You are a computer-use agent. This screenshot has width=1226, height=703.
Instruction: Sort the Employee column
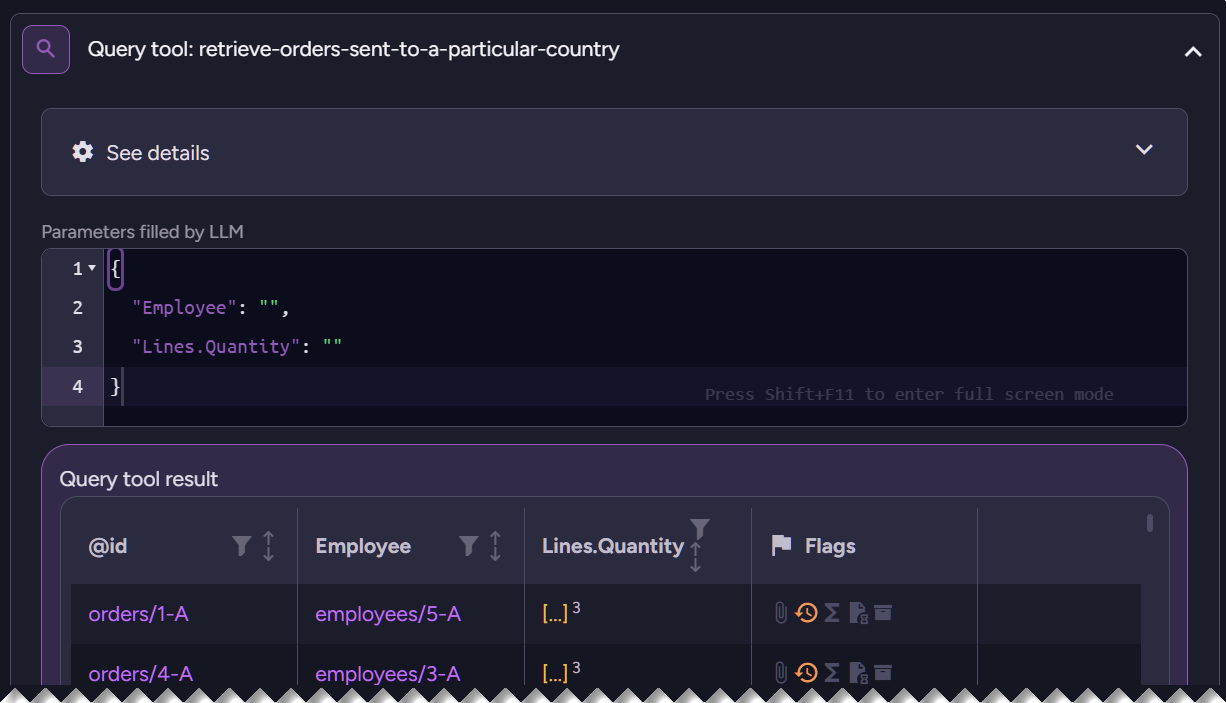pyautogui.click(x=495, y=546)
